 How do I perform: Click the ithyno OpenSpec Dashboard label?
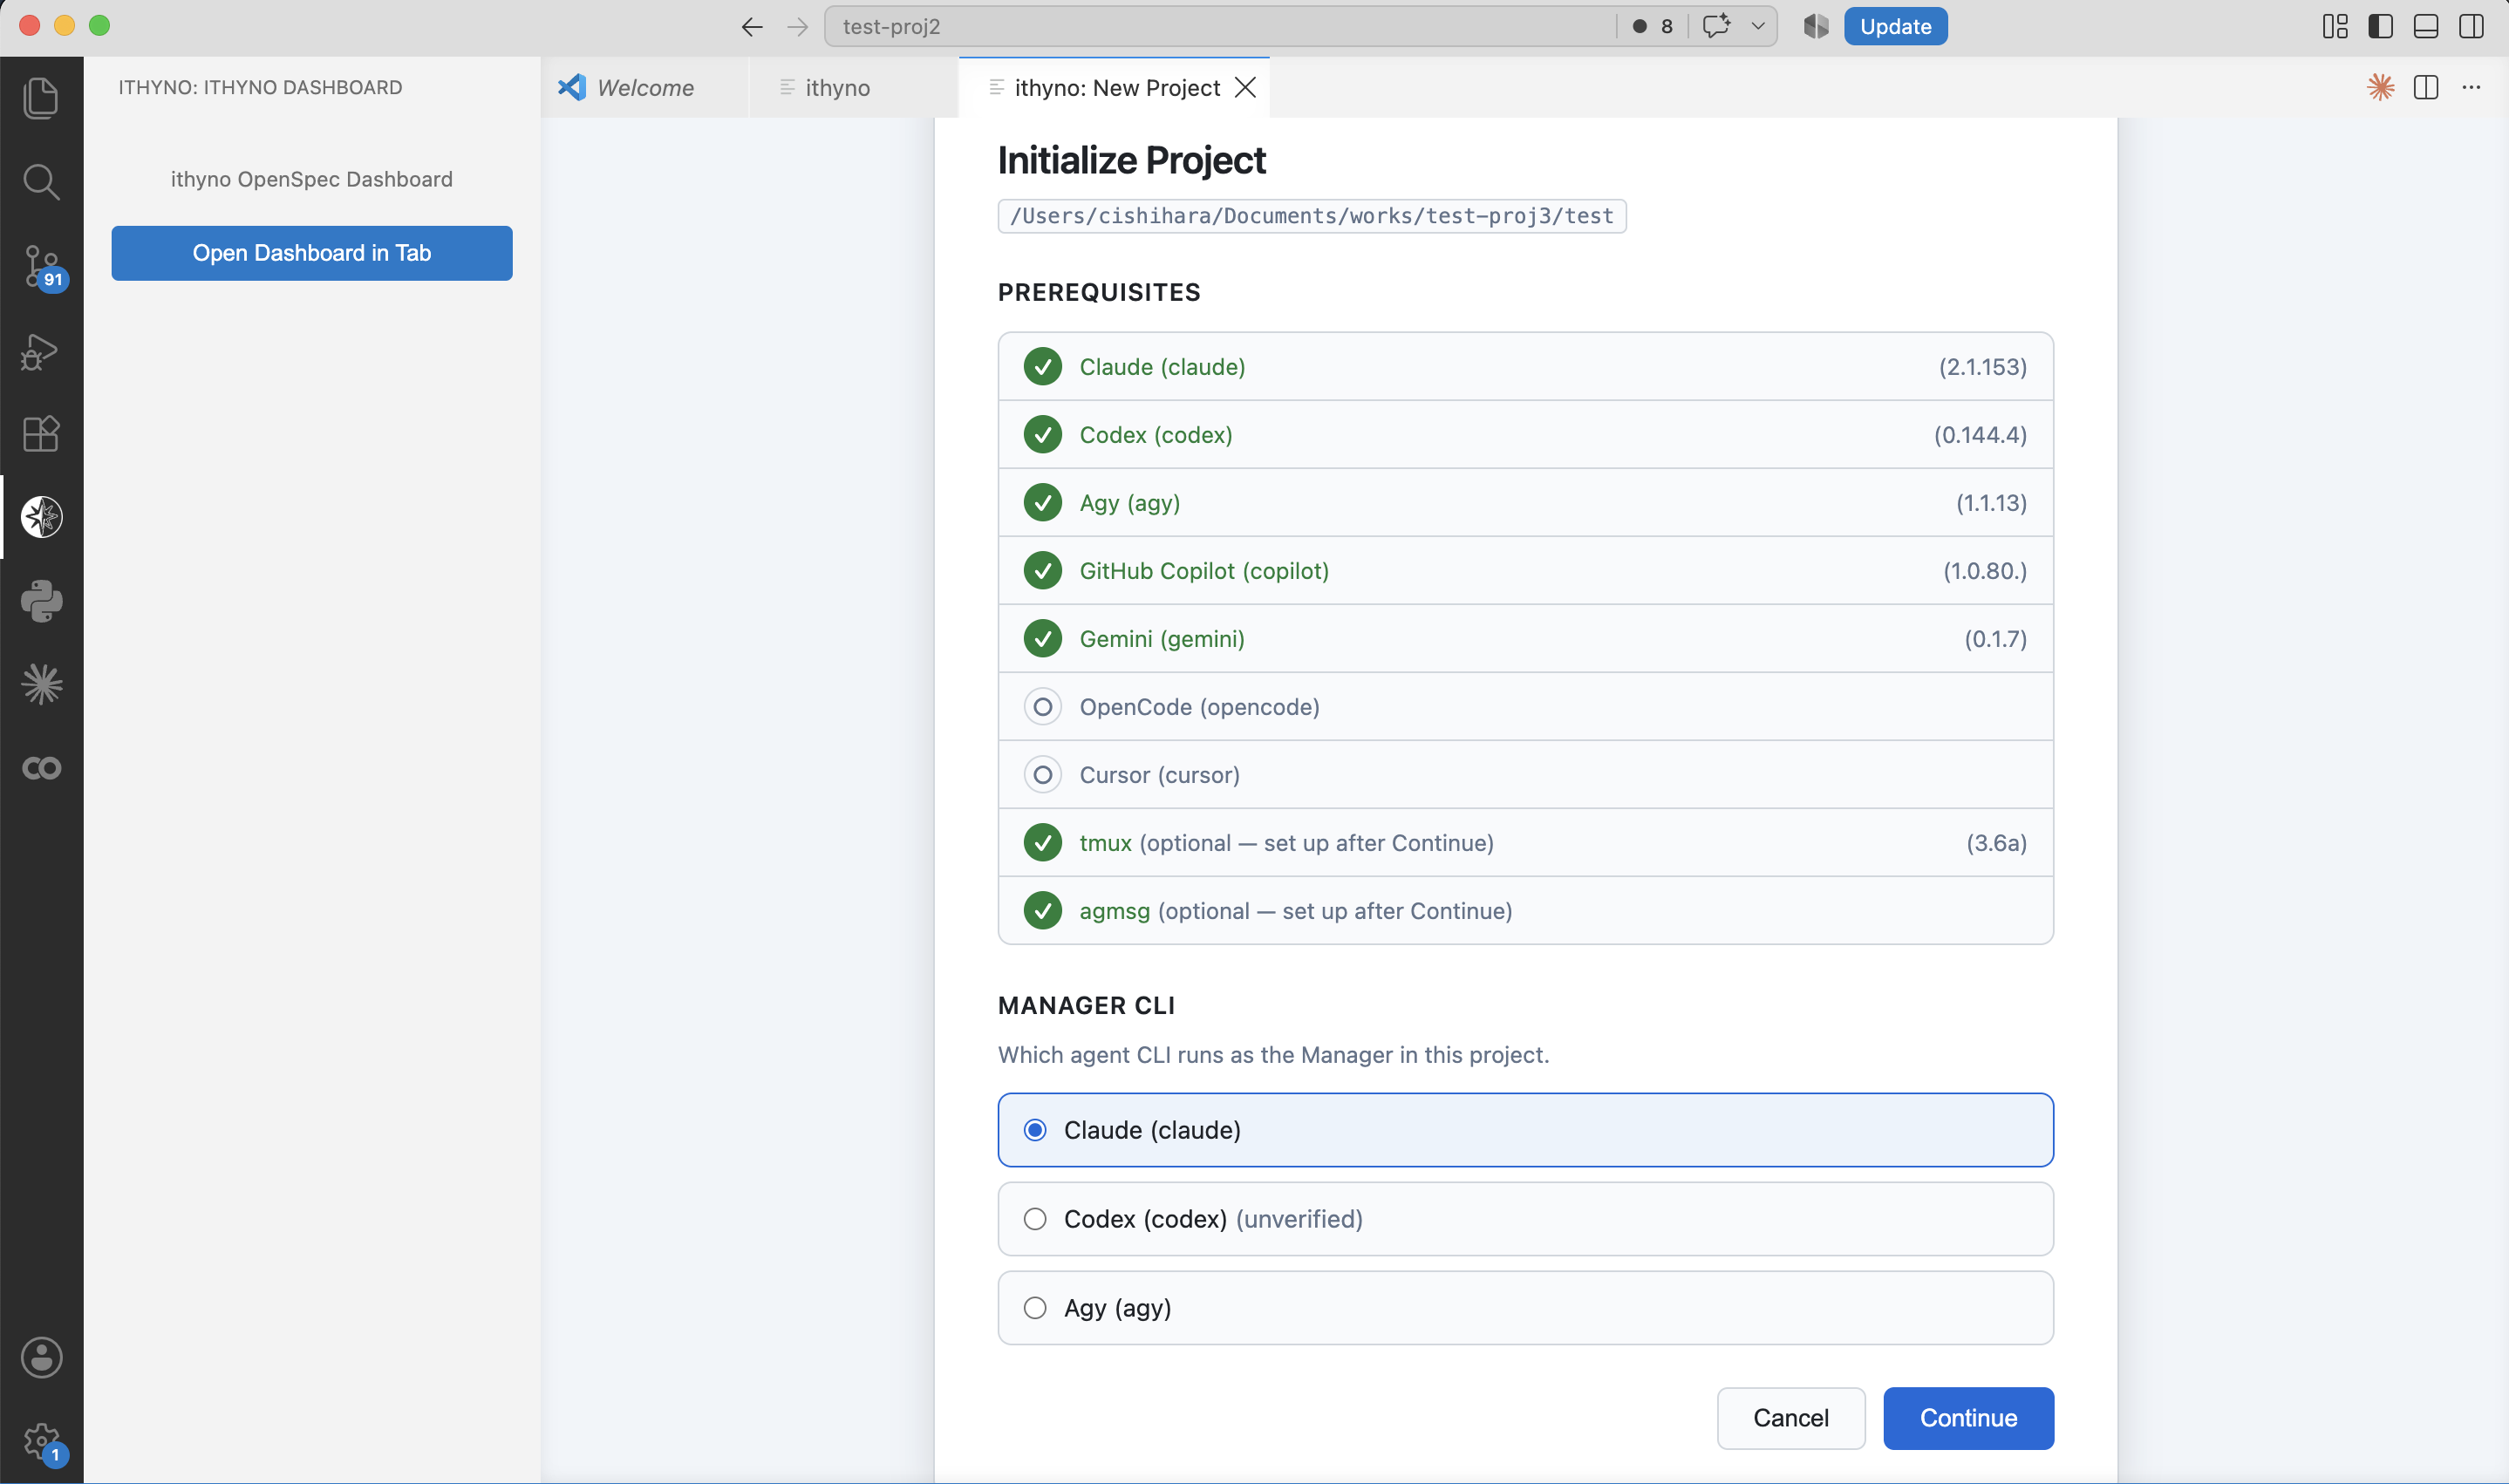pos(311,179)
